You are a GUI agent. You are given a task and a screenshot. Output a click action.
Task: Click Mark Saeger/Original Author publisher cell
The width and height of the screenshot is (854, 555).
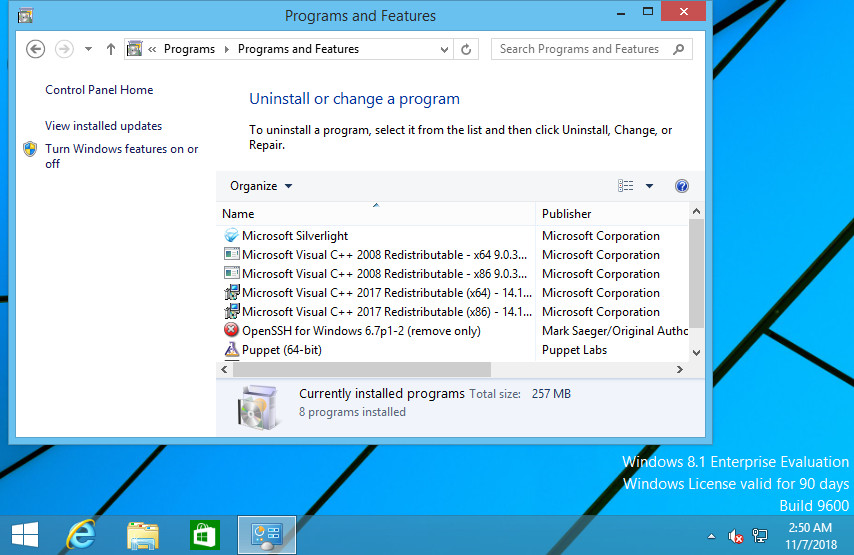tap(614, 331)
